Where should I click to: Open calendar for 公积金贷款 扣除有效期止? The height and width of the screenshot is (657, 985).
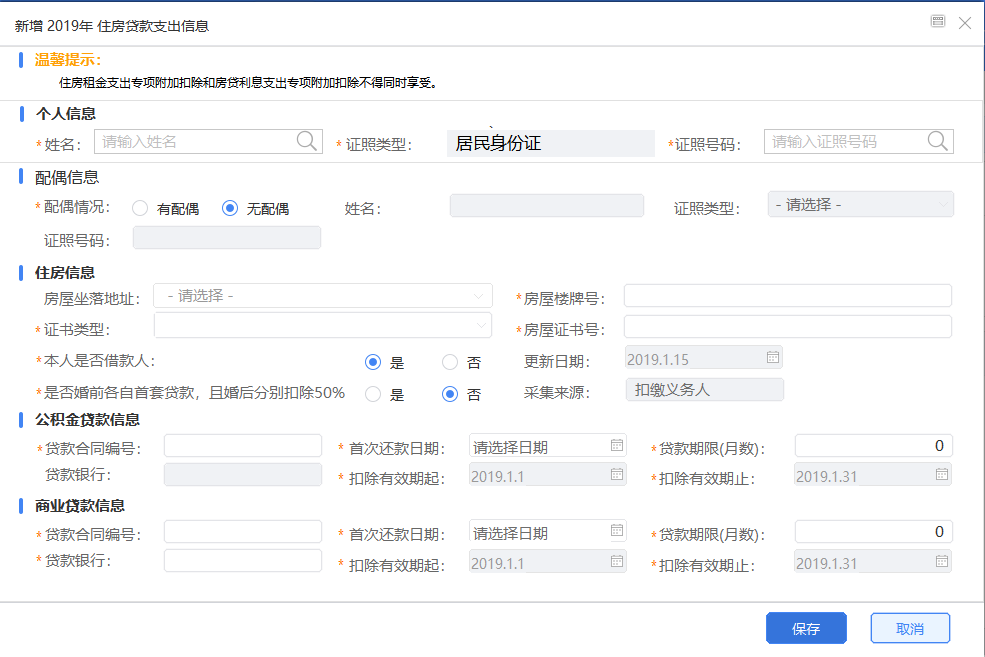[942, 474]
